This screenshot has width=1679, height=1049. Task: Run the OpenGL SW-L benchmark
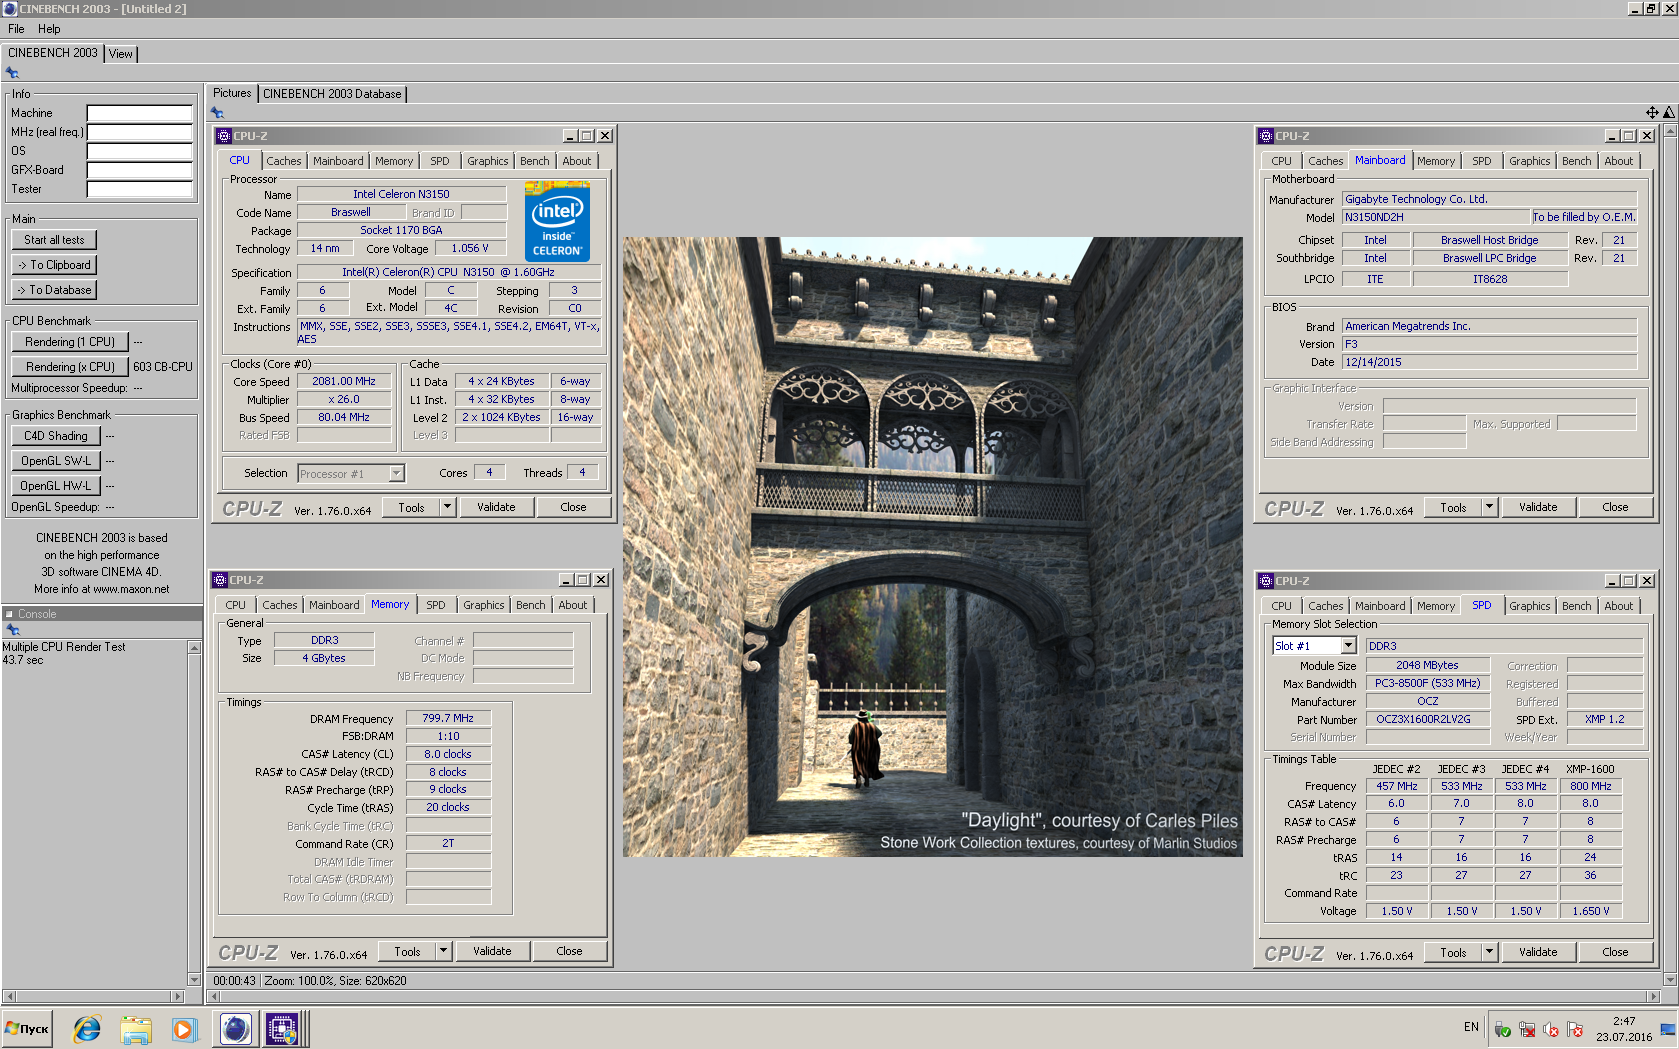pyautogui.click(x=56, y=461)
